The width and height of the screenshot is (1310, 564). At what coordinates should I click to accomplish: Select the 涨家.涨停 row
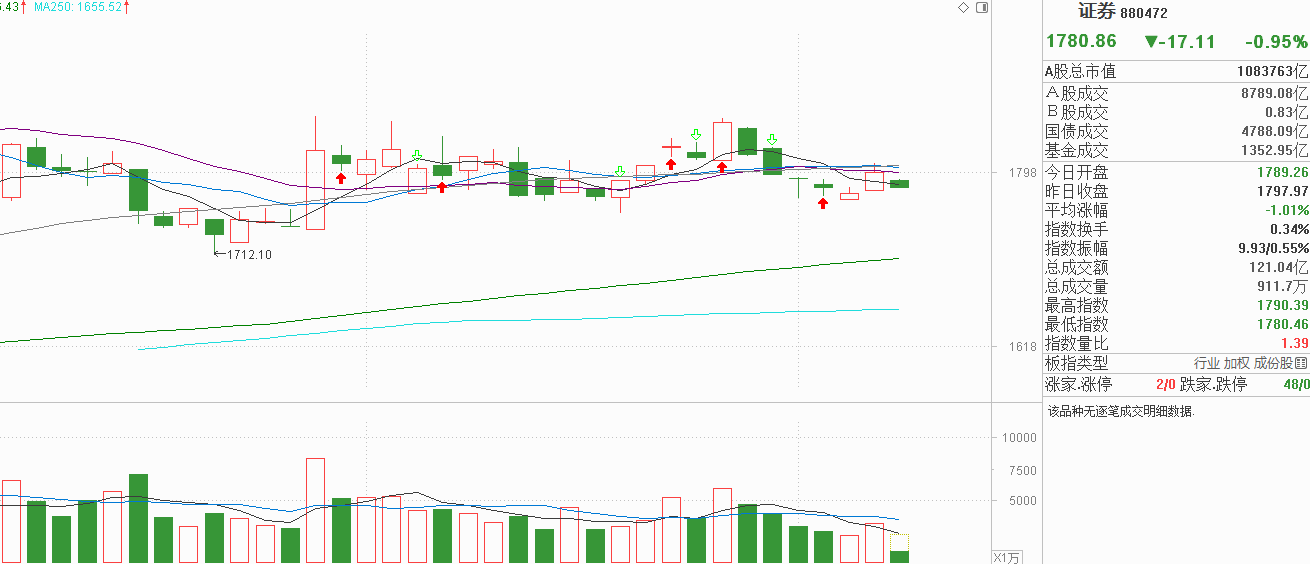[x=1109, y=384]
